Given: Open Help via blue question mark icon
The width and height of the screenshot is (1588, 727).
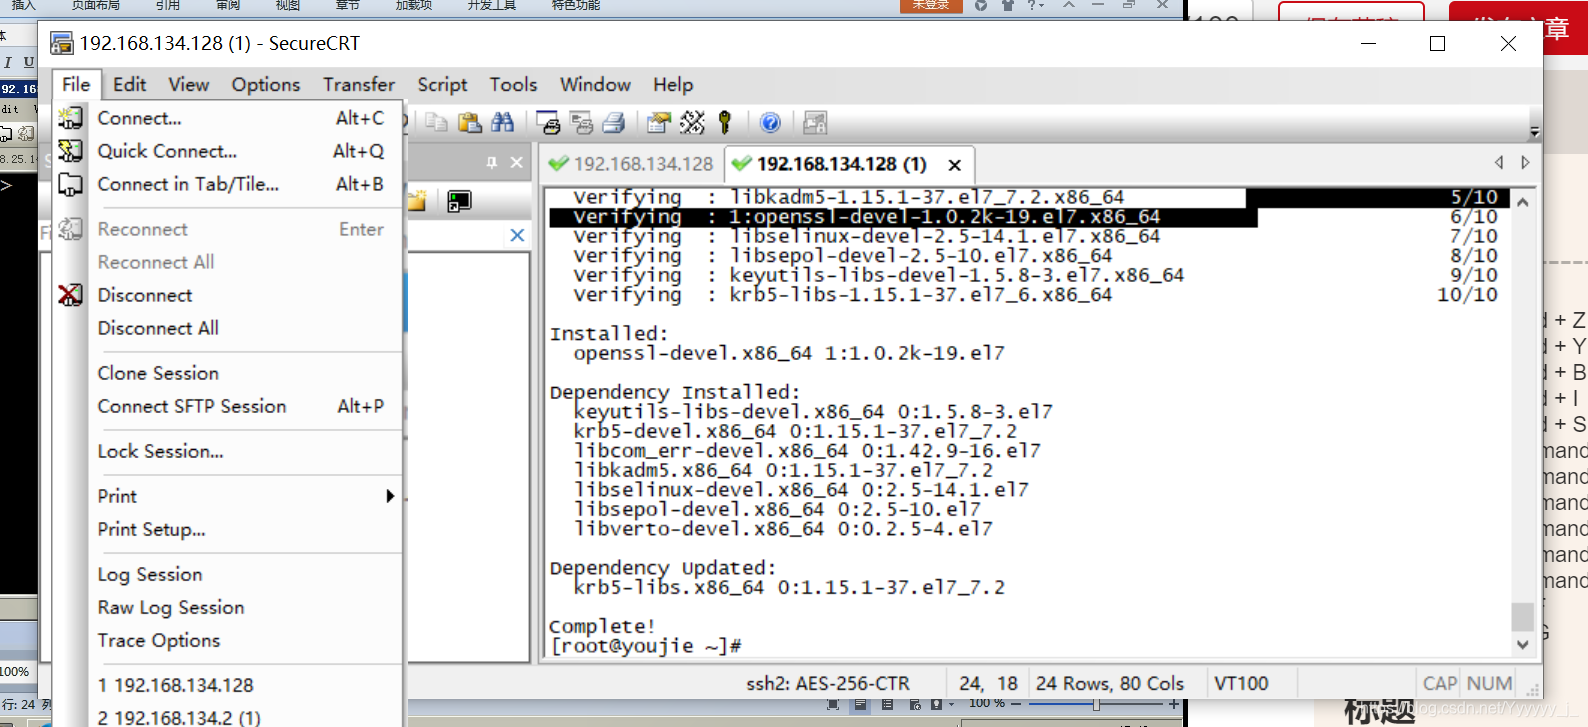Looking at the screenshot, I should tap(770, 122).
